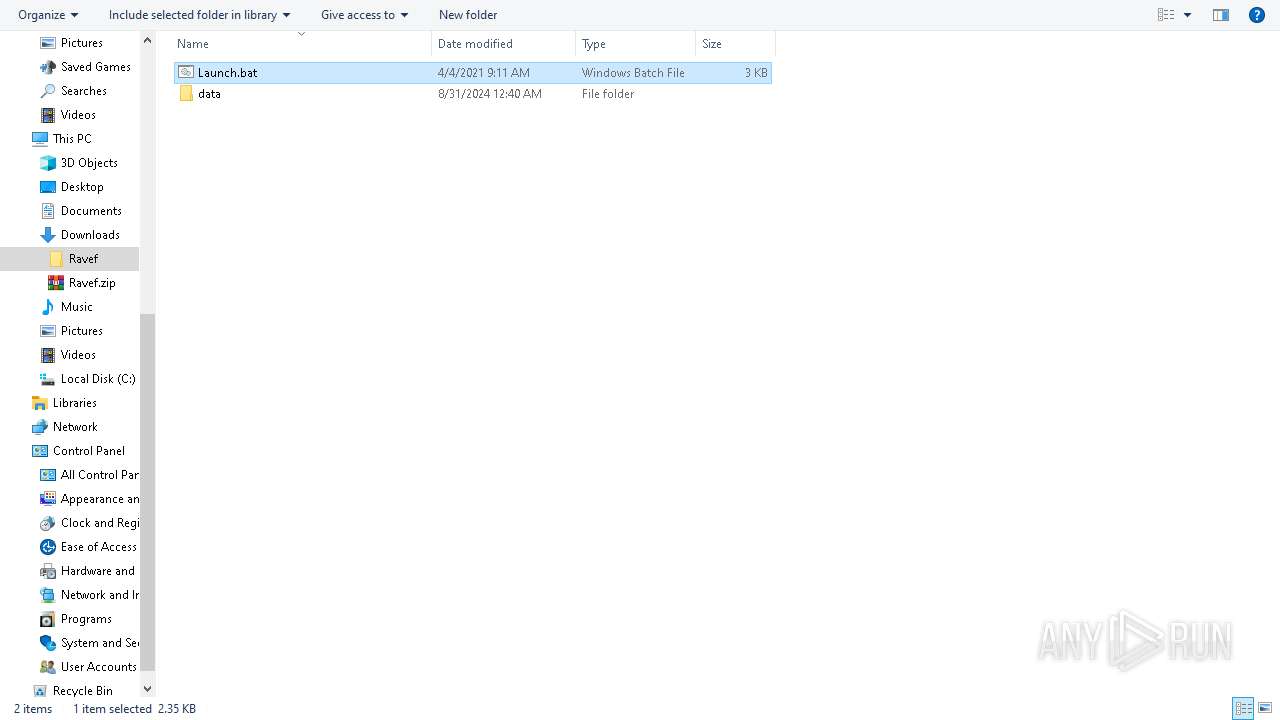Open the Give access to dropdown
Viewport: 1280px width, 720px height.
click(x=364, y=15)
